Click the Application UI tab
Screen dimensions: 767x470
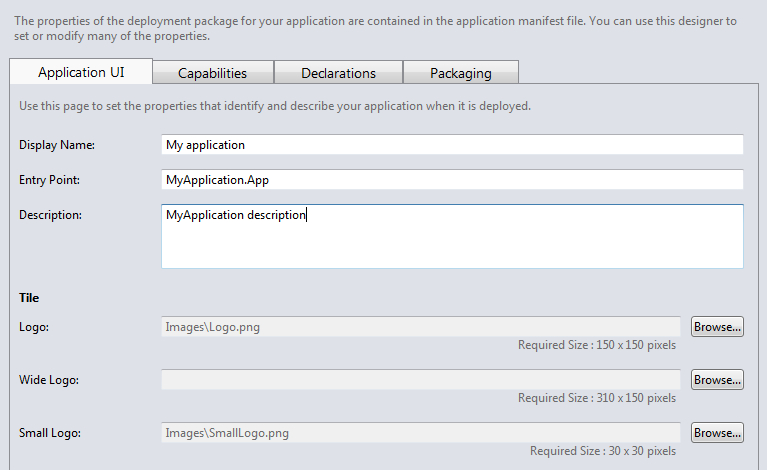[x=81, y=72]
